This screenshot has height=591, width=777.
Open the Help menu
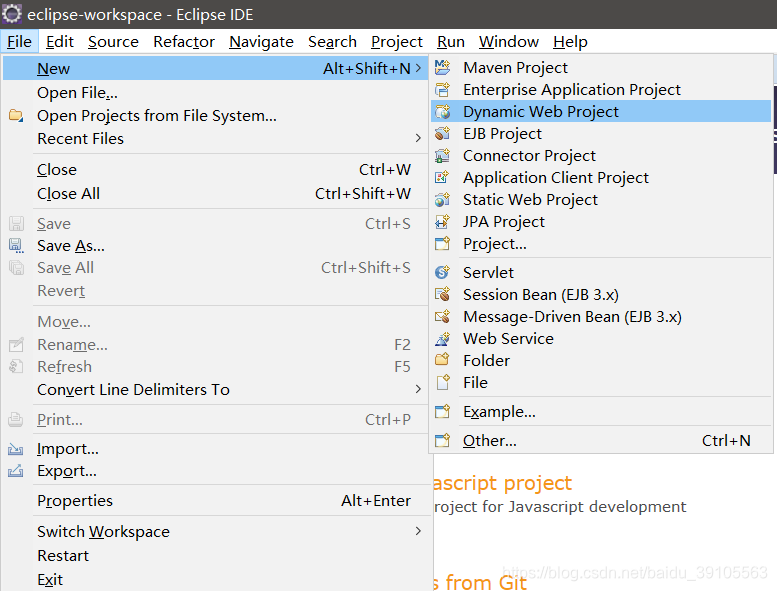(x=570, y=42)
